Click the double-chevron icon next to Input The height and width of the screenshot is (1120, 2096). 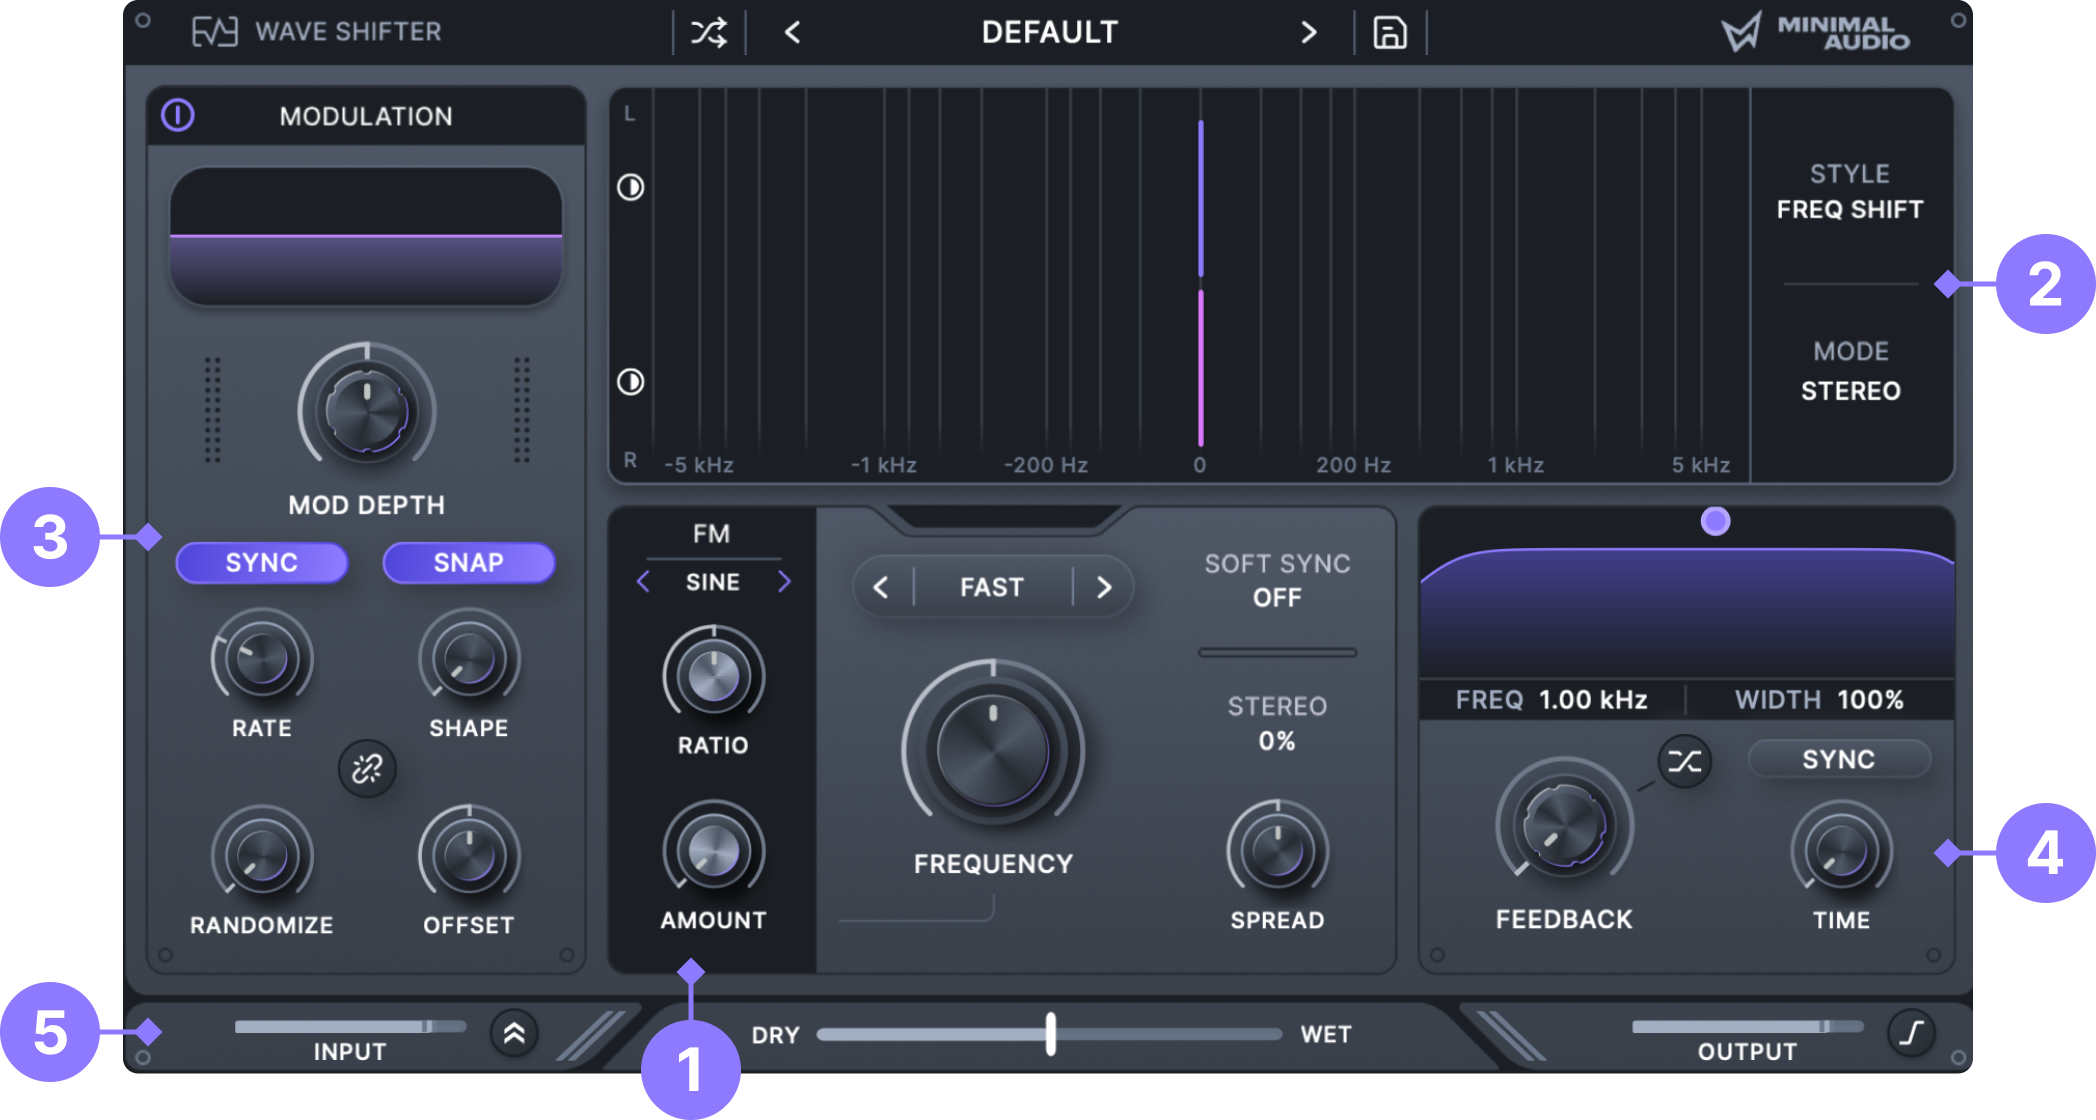(x=514, y=1033)
